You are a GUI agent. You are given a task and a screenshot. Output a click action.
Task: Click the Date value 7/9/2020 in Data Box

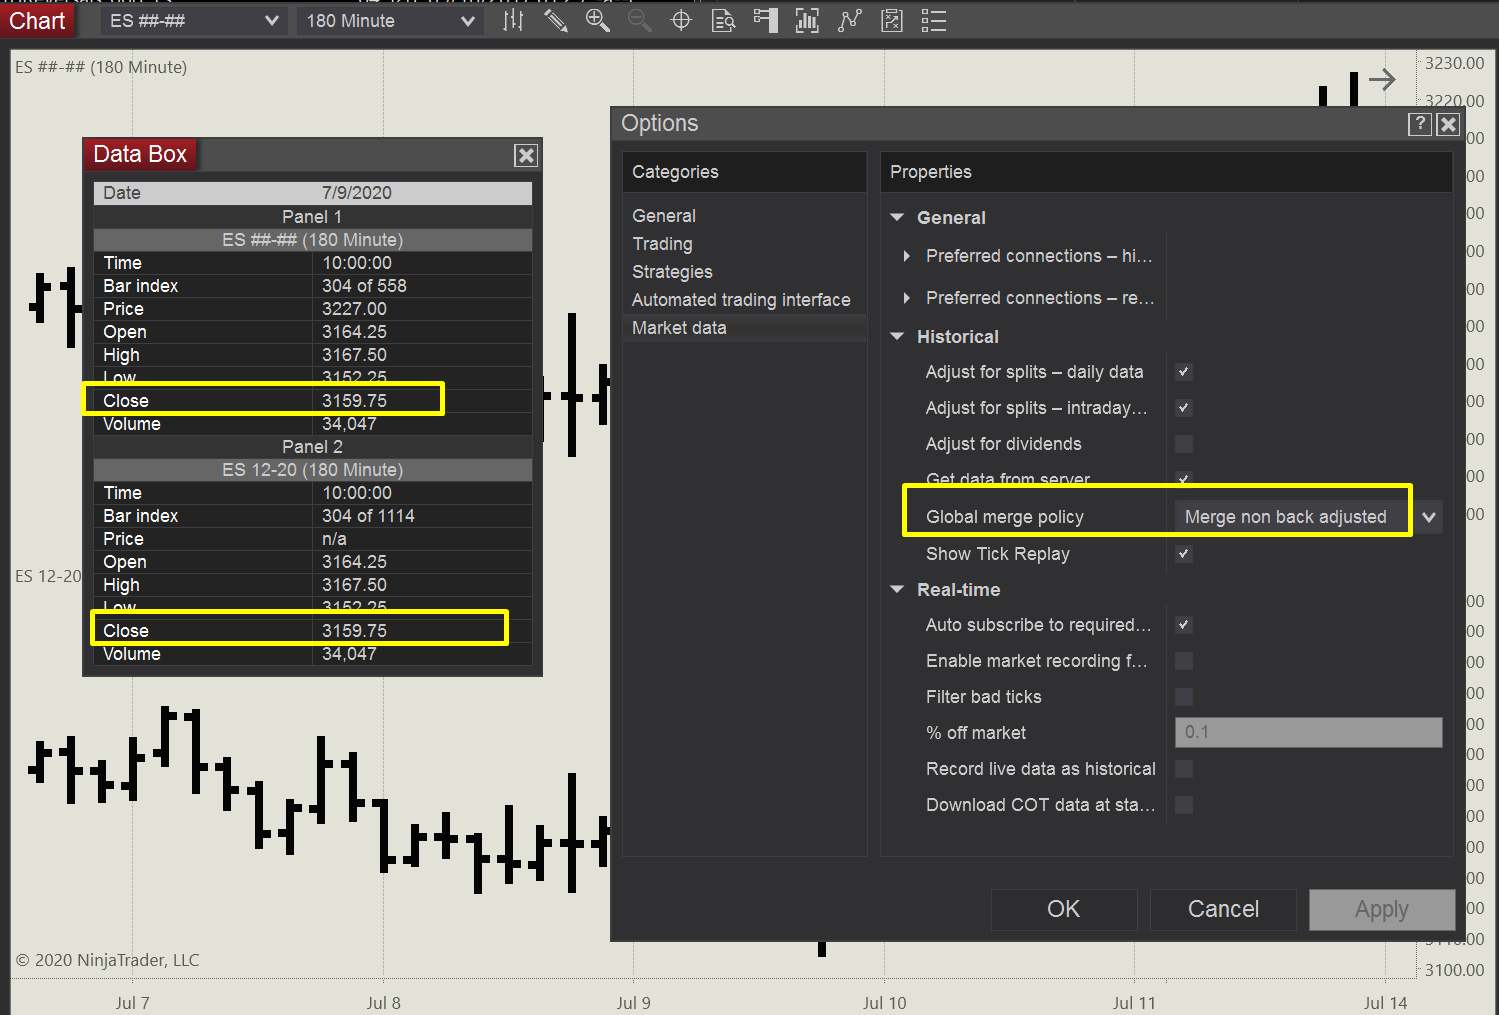pos(357,193)
